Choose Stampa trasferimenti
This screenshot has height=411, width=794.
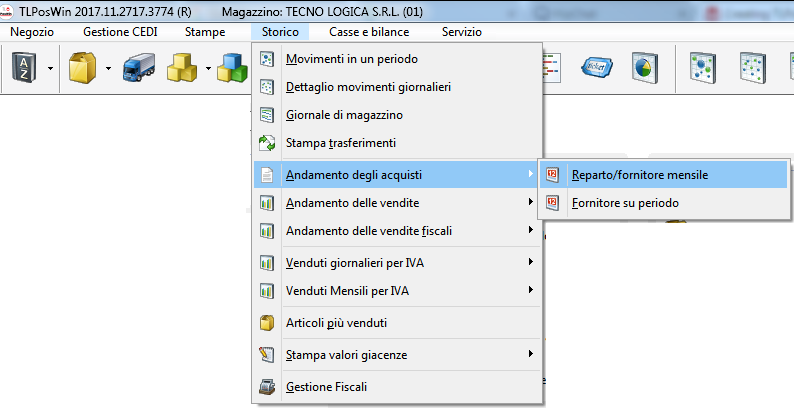click(x=398, y=143)
